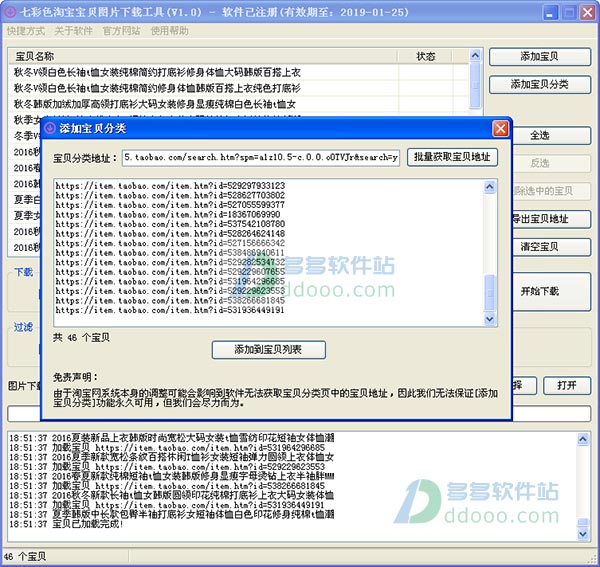
Task: Open the 使用帮助 menu
Action: pos(170,31)
